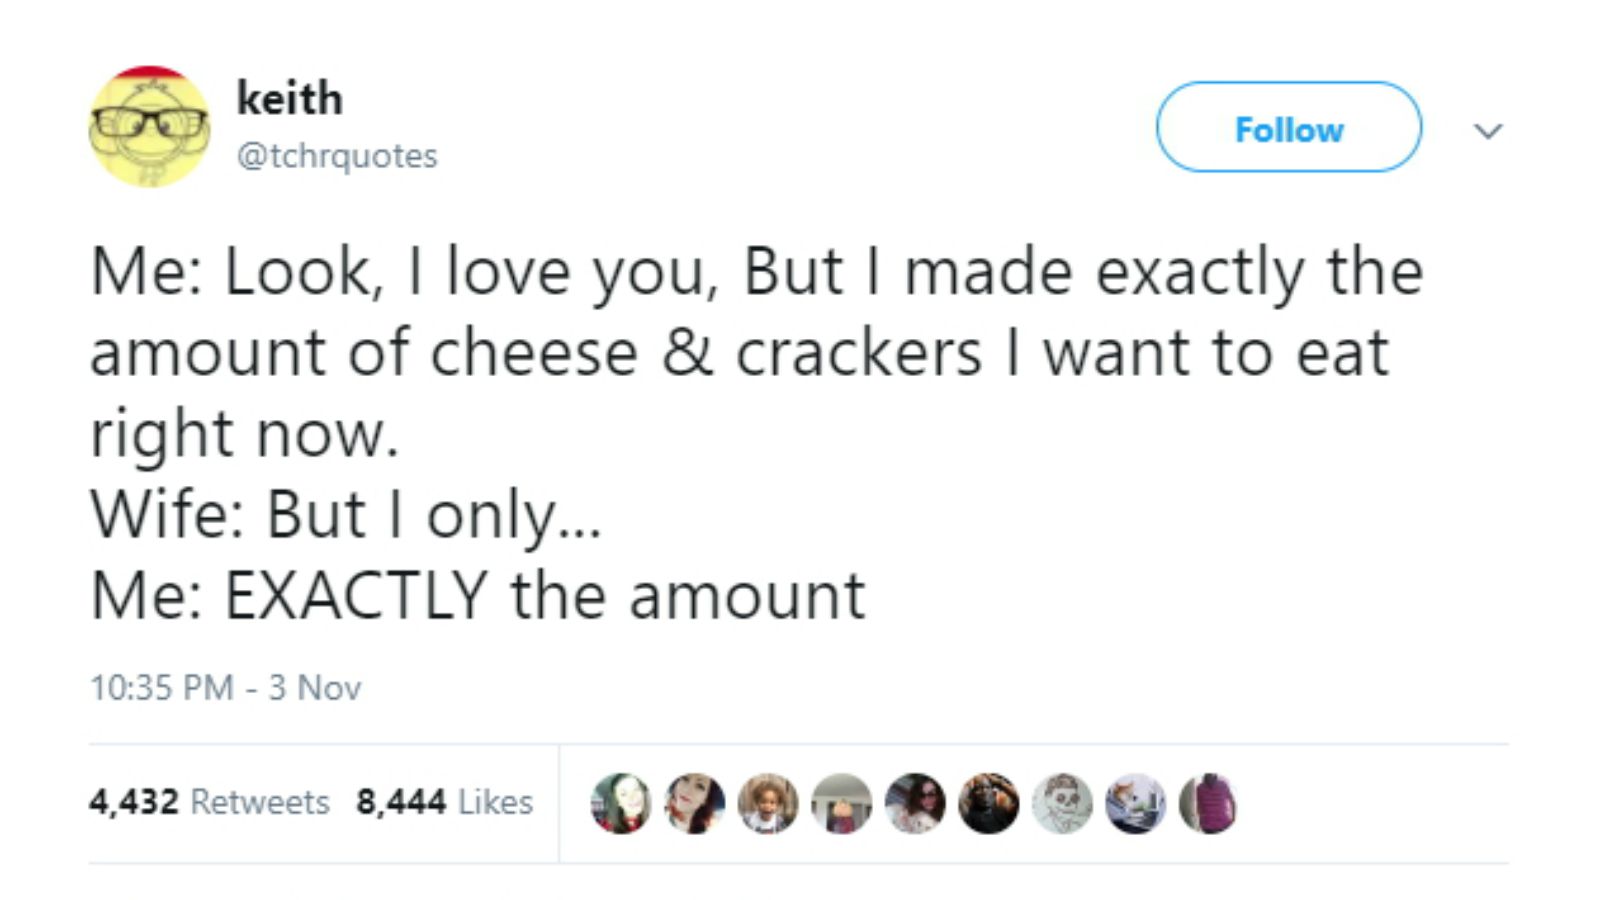Click the tweet line starting "Me: Look, I love you"
Viewport: 1600px width, 900px height.
[756, 272]
